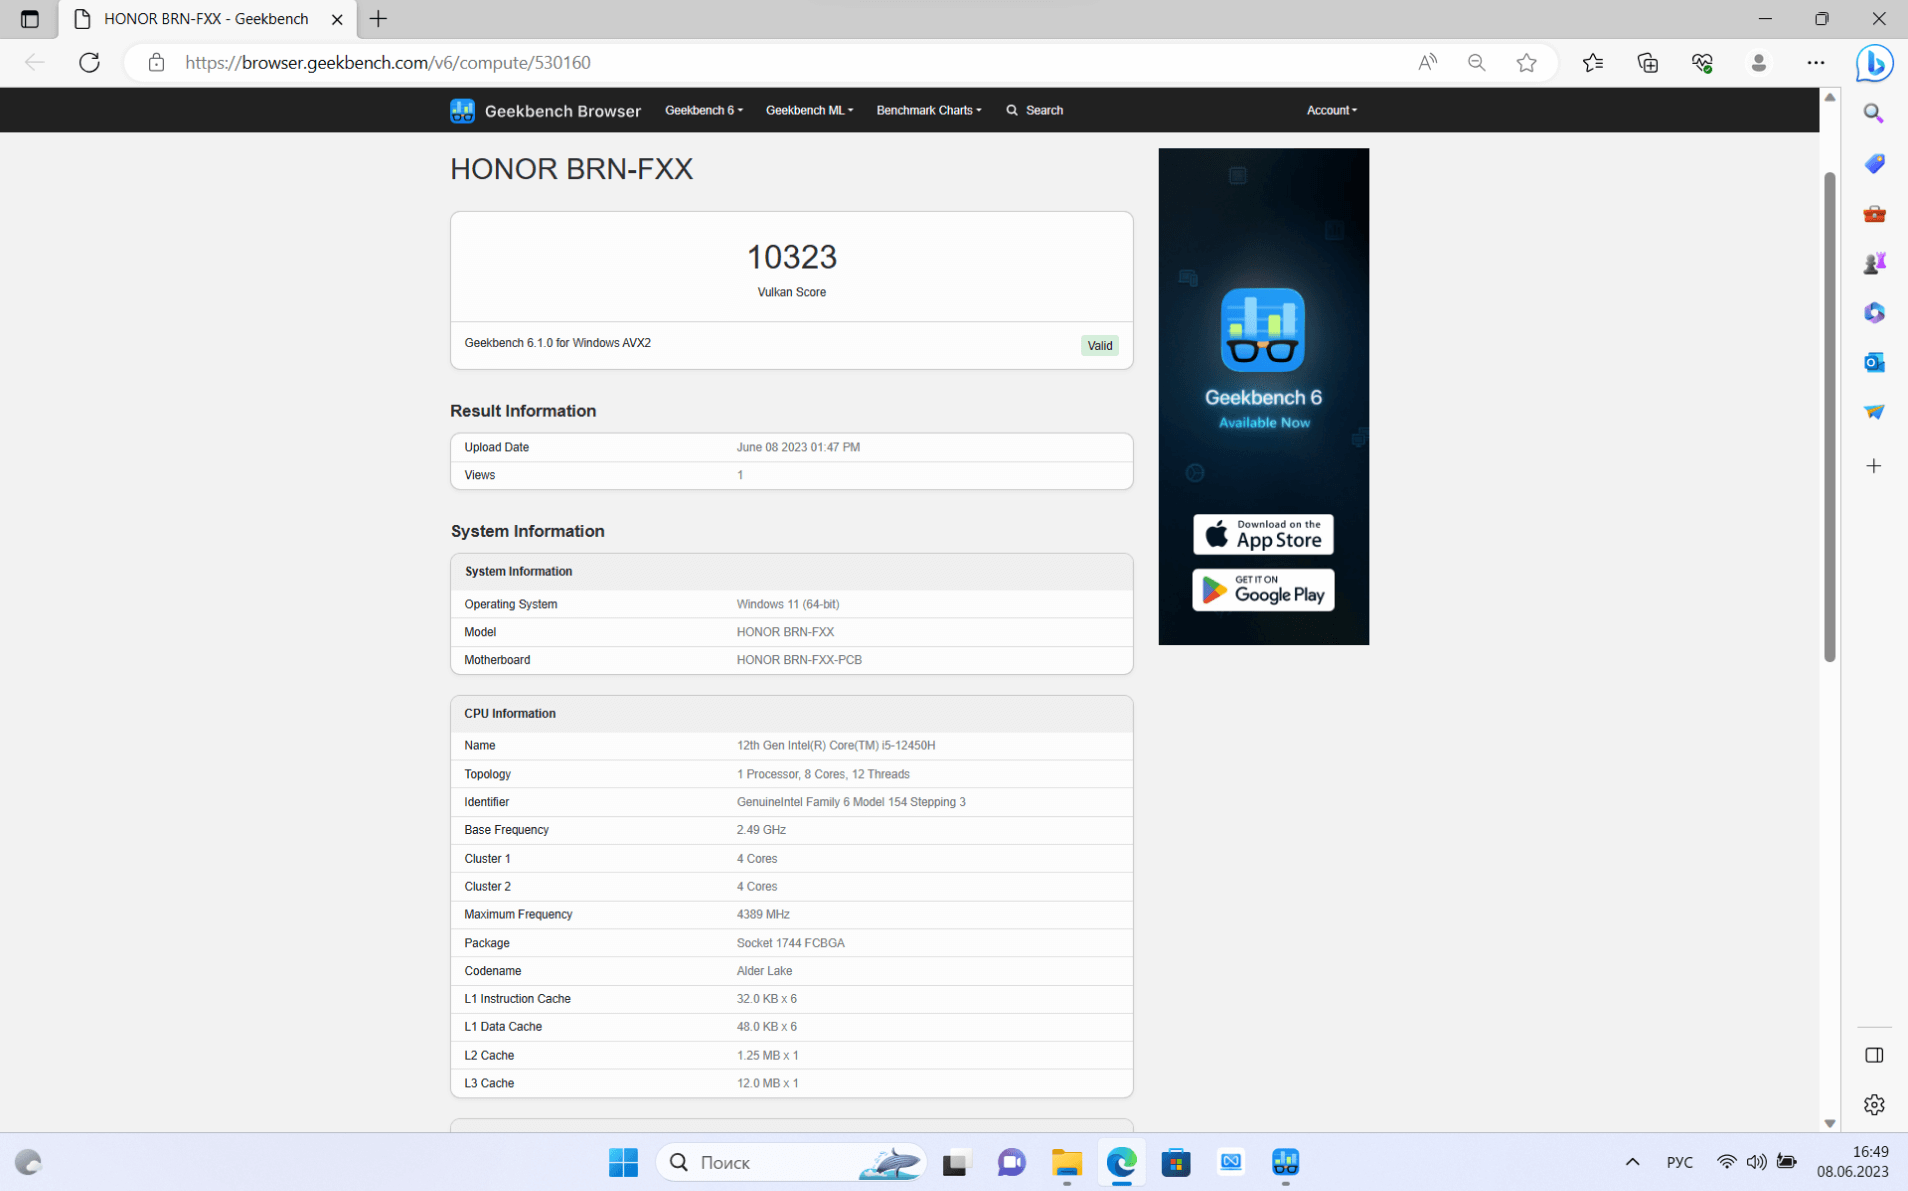Open the Benchmark Charts dropdown
Viewport: 1908px width, 1191px height.
928,110
